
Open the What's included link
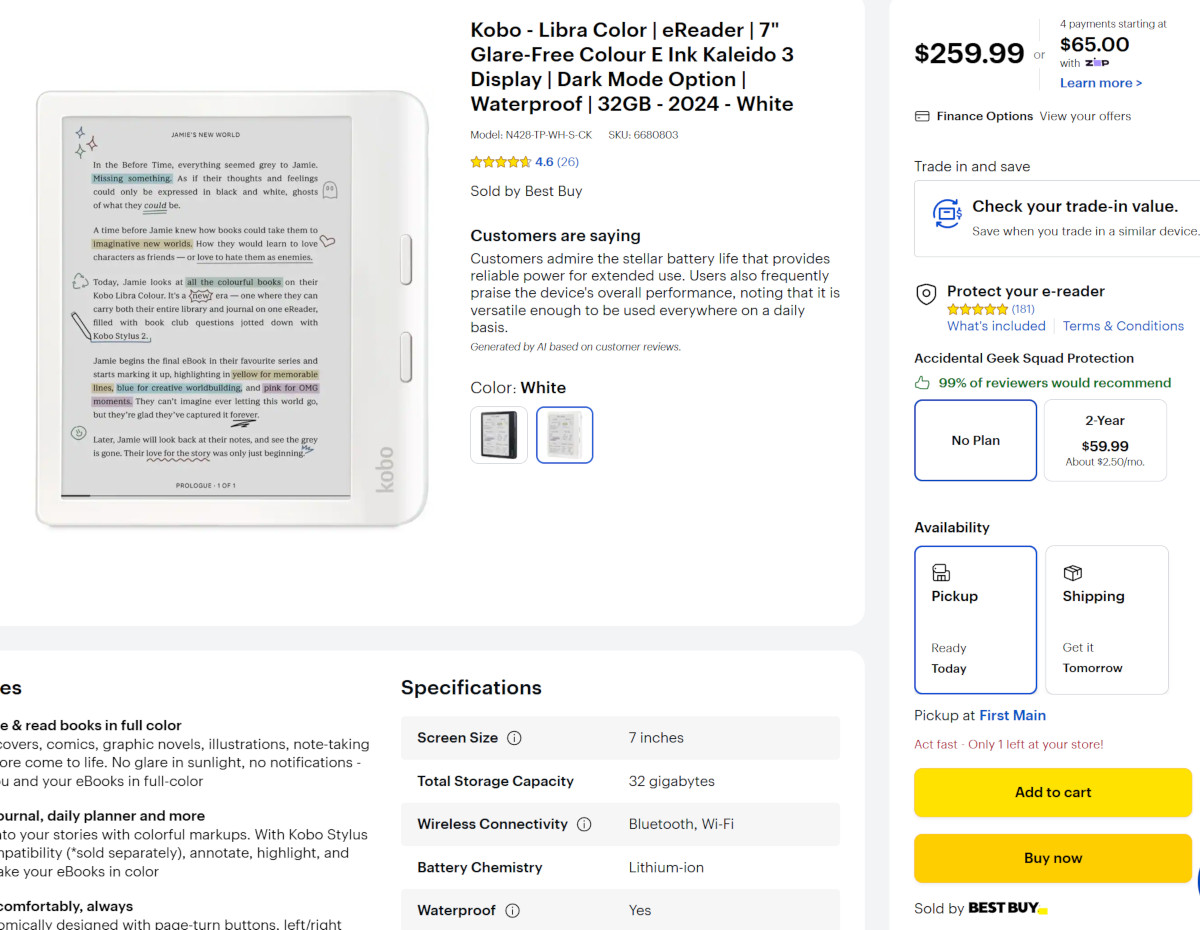tap(996, 326)
